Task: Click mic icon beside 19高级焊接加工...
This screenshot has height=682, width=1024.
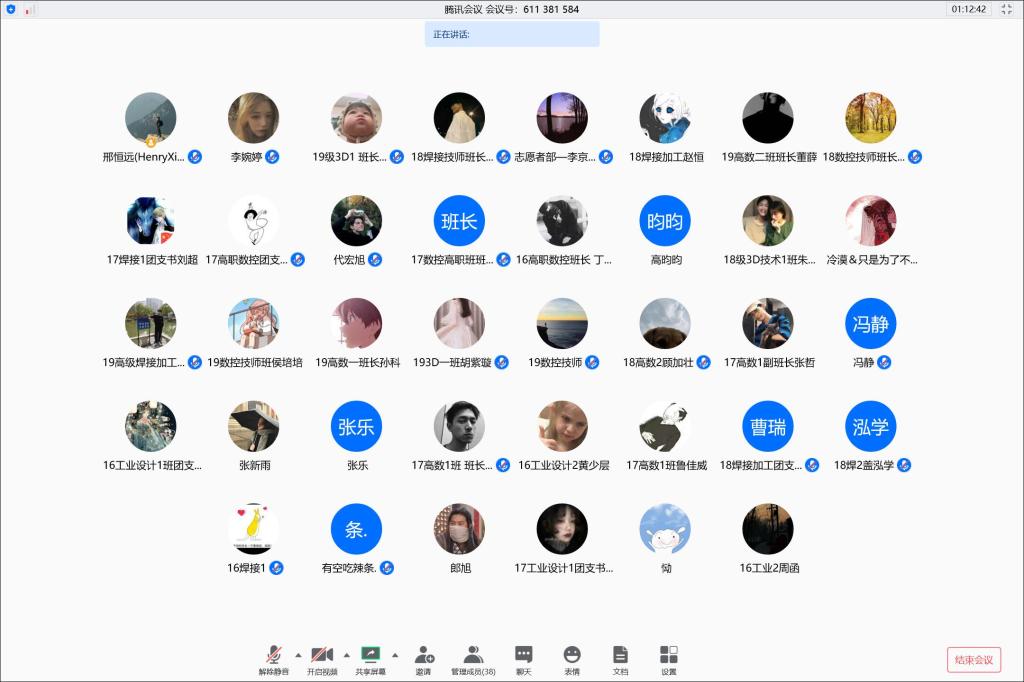Action: tap(195, 363)
